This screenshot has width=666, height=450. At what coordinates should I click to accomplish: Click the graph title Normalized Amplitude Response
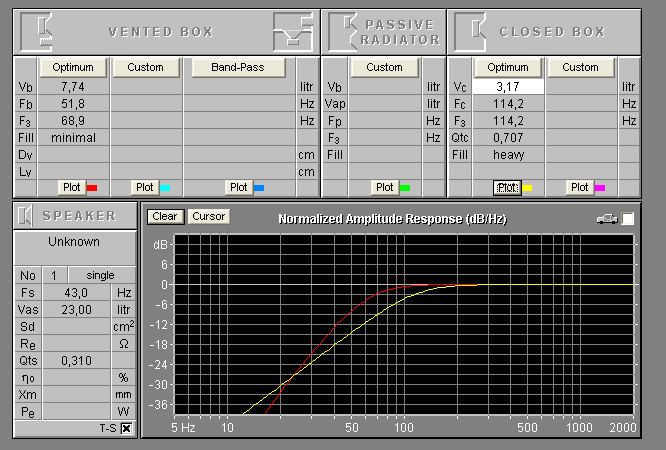[392, 219]
